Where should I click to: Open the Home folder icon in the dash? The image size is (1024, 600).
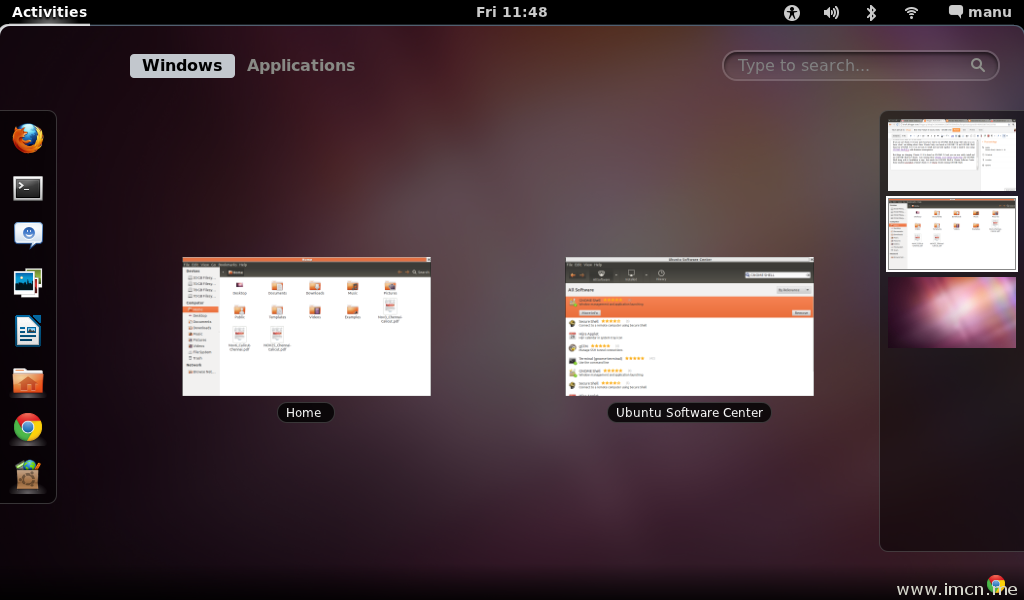[x=28, y=381]
